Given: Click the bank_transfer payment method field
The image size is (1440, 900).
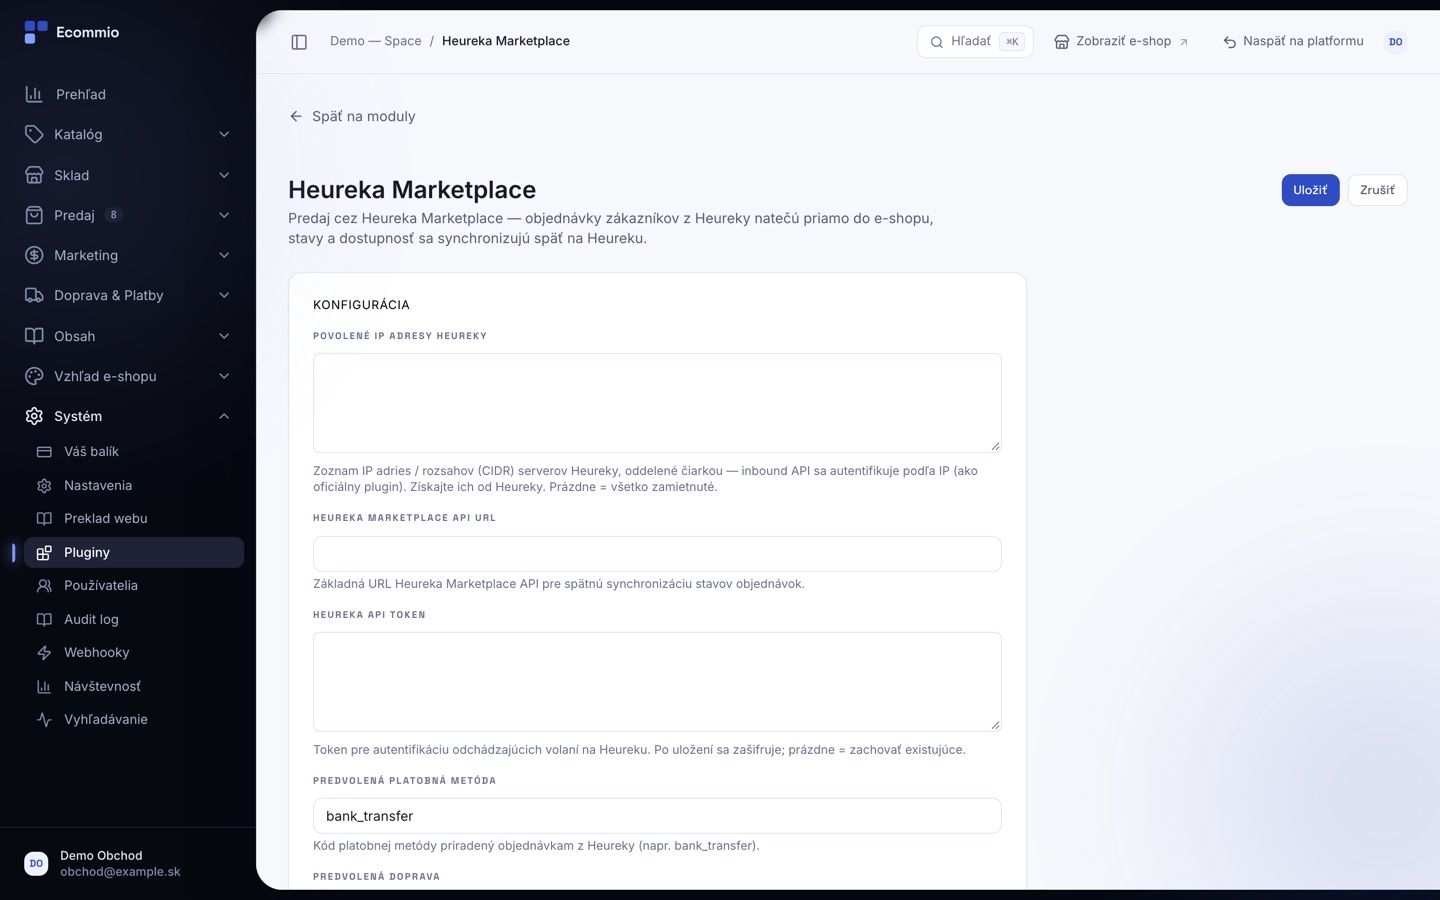Looking at the screenshot, I should tap(657, 816).
